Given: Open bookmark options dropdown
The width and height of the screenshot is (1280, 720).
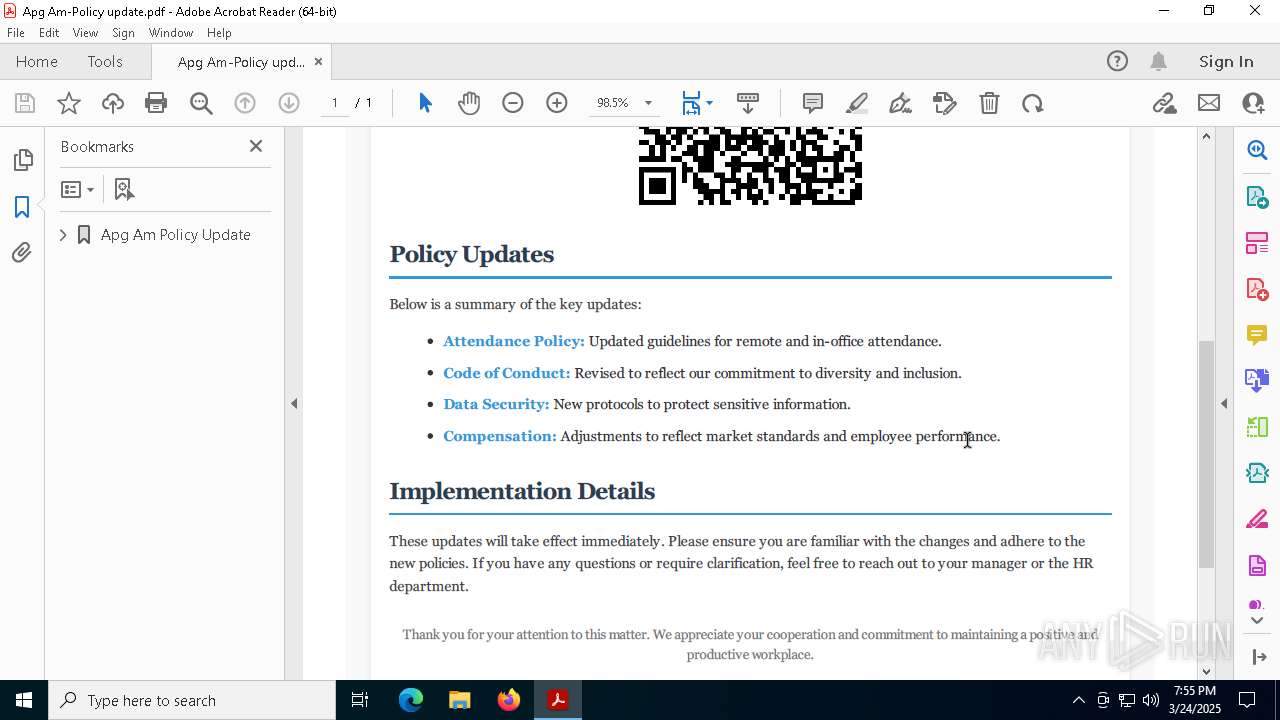Looking at the screenshot, I should pos(77,189).
